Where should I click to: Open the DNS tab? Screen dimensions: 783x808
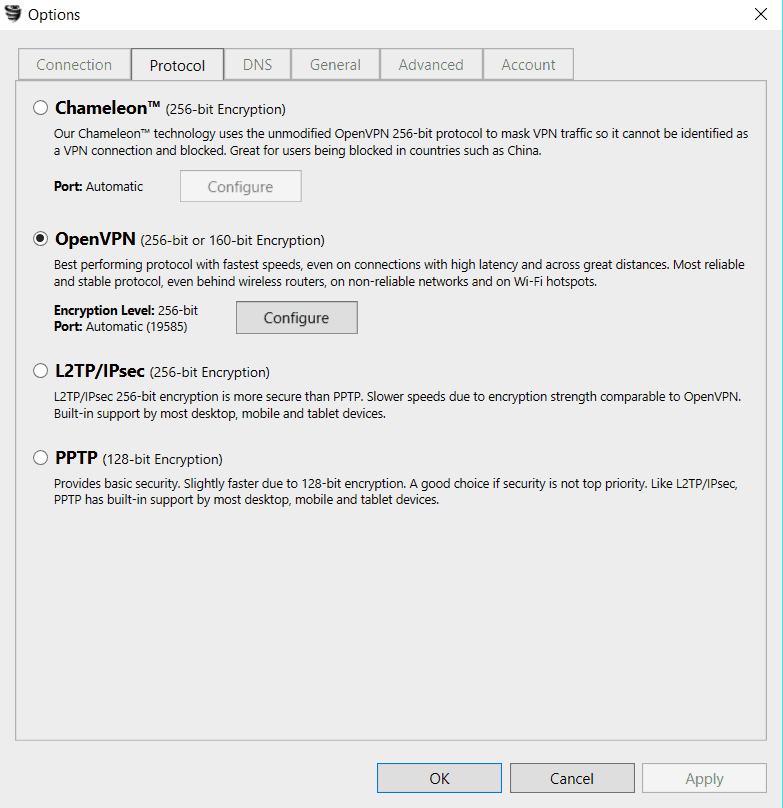coord(257,64)
